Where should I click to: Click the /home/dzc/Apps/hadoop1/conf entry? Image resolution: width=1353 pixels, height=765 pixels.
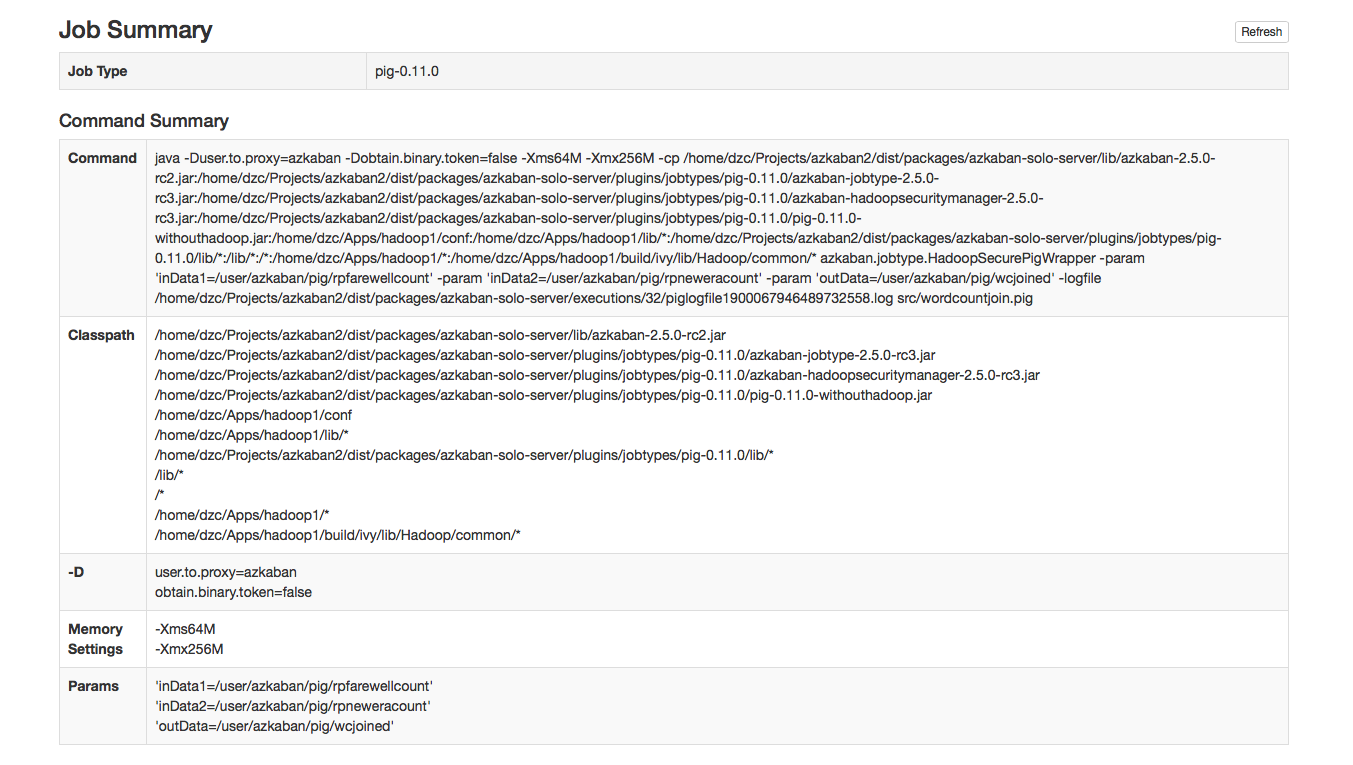pyautogui.click(x=253, y=415)
